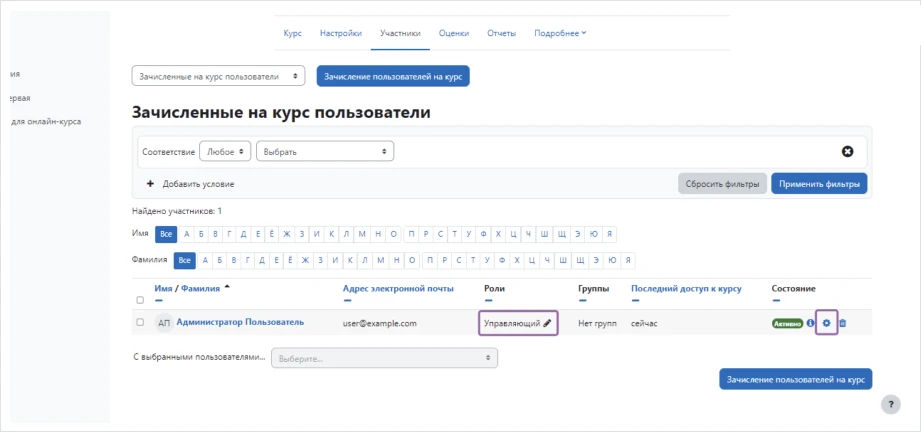Filter Имя by letter М
The image size is (921, 432).
362,234
